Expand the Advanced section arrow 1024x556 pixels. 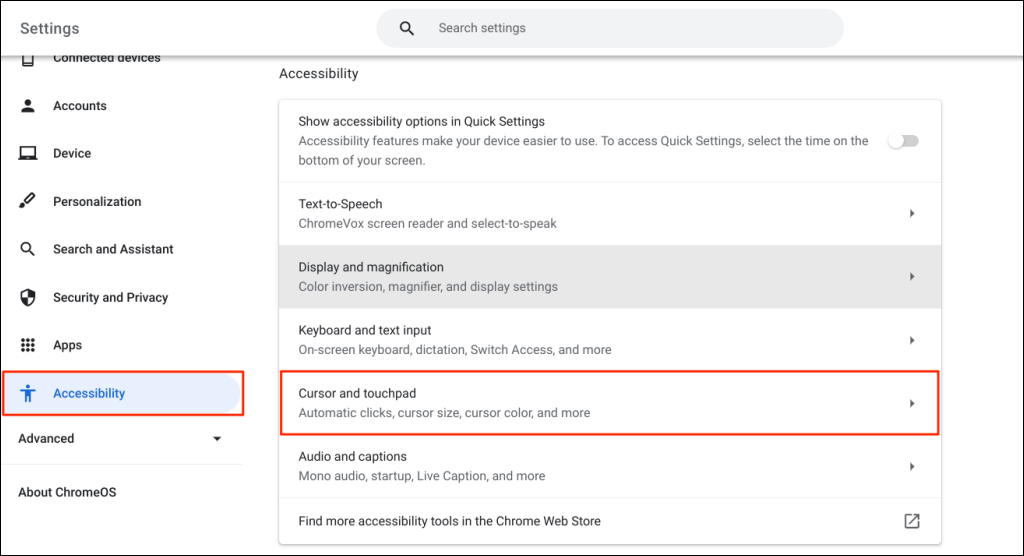coord(217,439)
